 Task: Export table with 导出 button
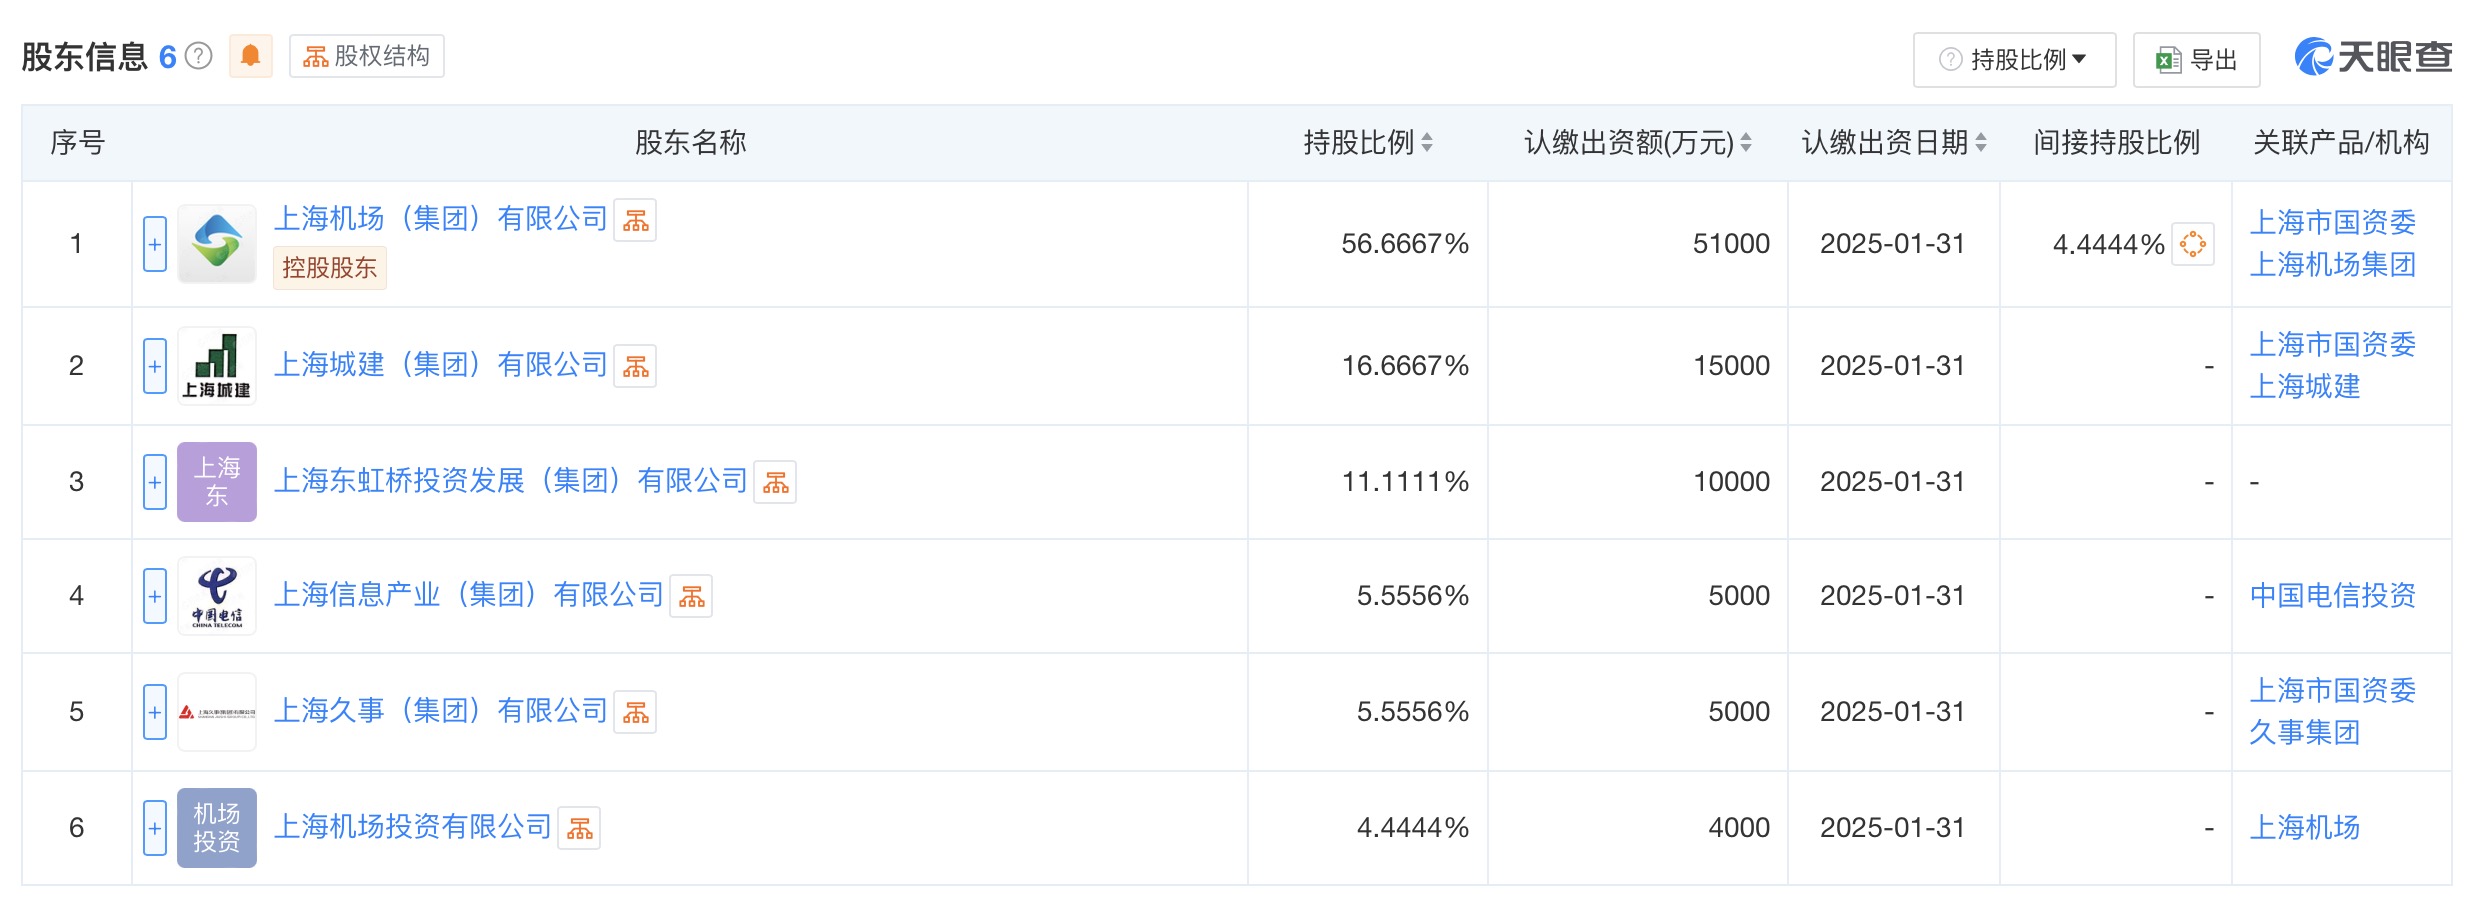[2196, 60]
